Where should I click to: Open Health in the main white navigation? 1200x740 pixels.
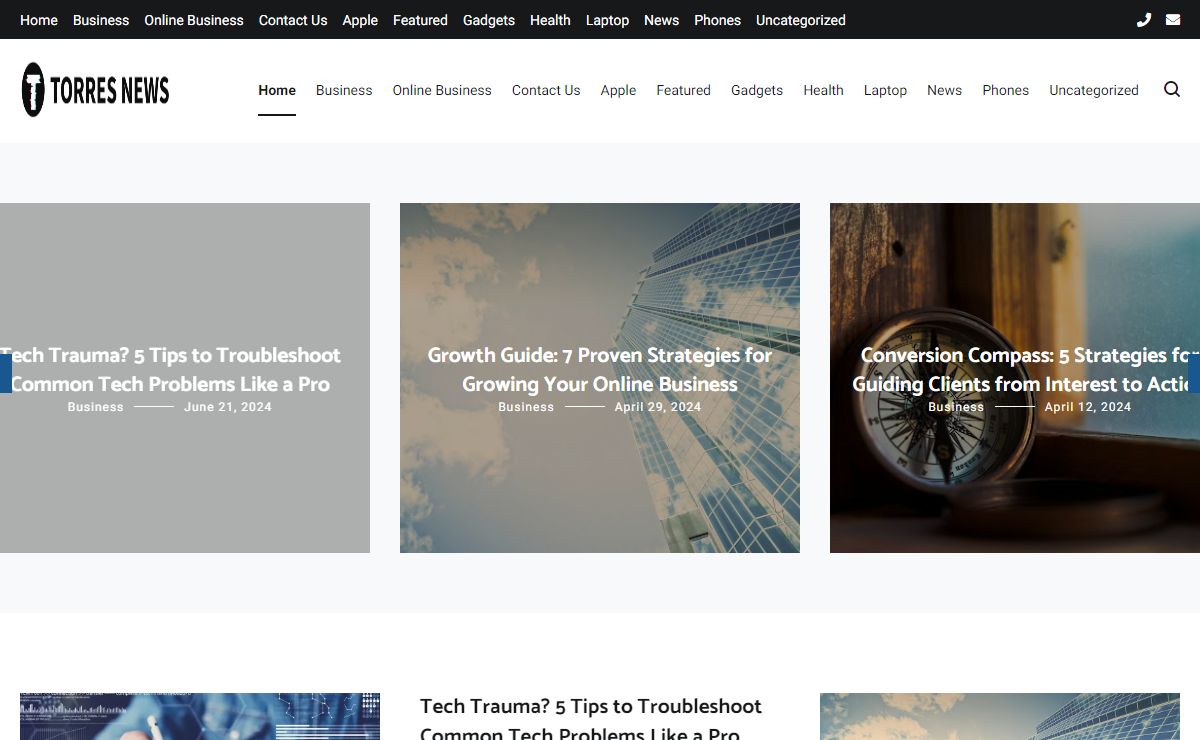tap(824, 90)
